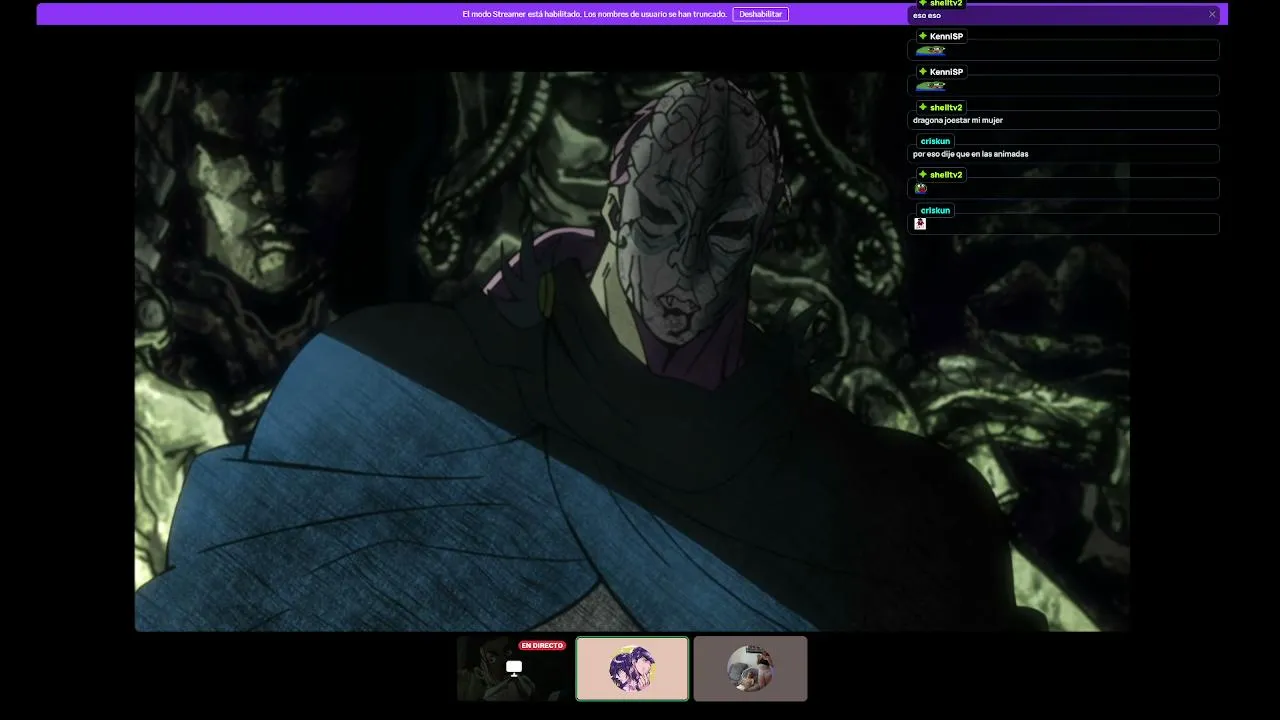Click the green badge icon beside shelltv2 above 'dragona joestar'
Viewport: 1280px width, 720px height.
click(x=923, y=107)
